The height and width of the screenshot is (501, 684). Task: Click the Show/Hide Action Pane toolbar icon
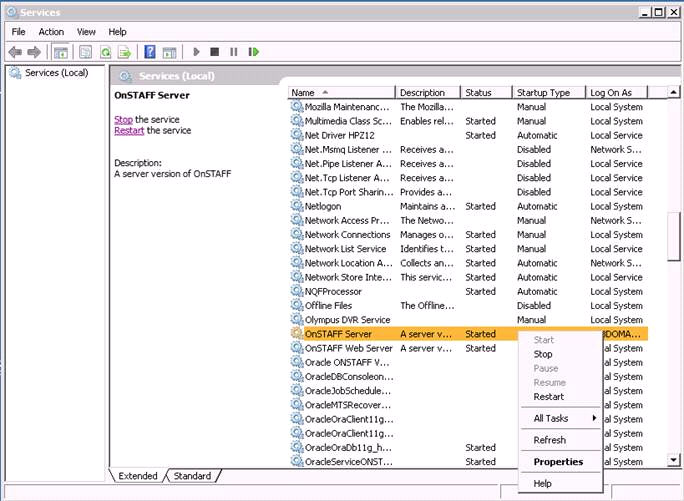(169, 52)
